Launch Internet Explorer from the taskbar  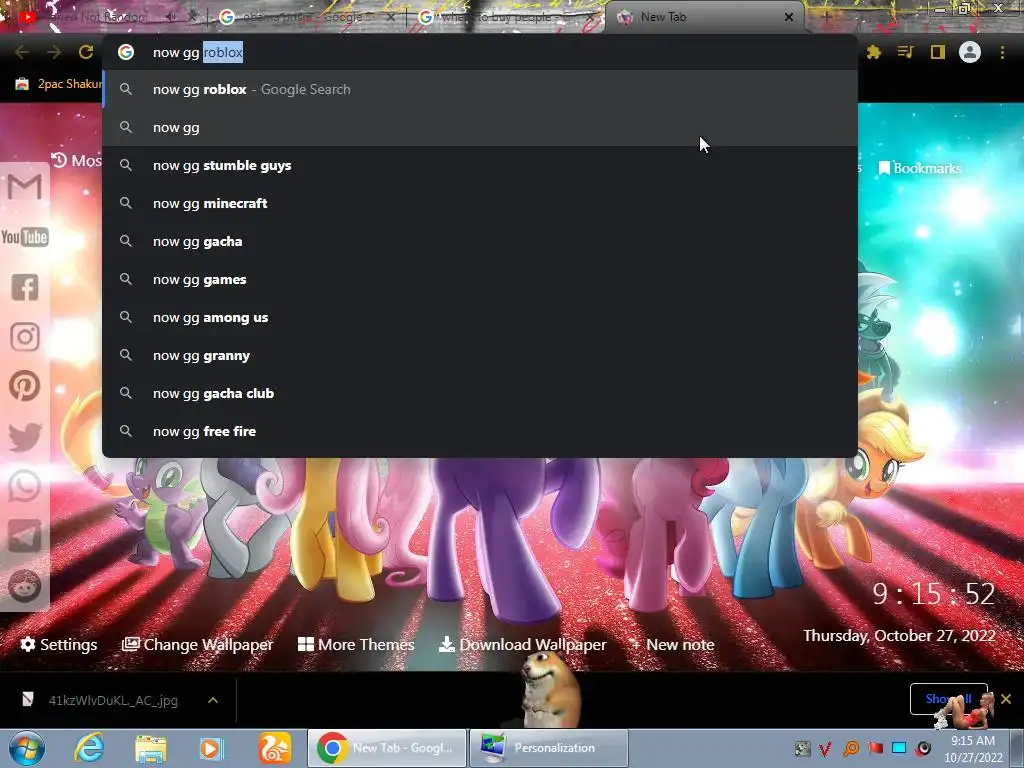89,748
